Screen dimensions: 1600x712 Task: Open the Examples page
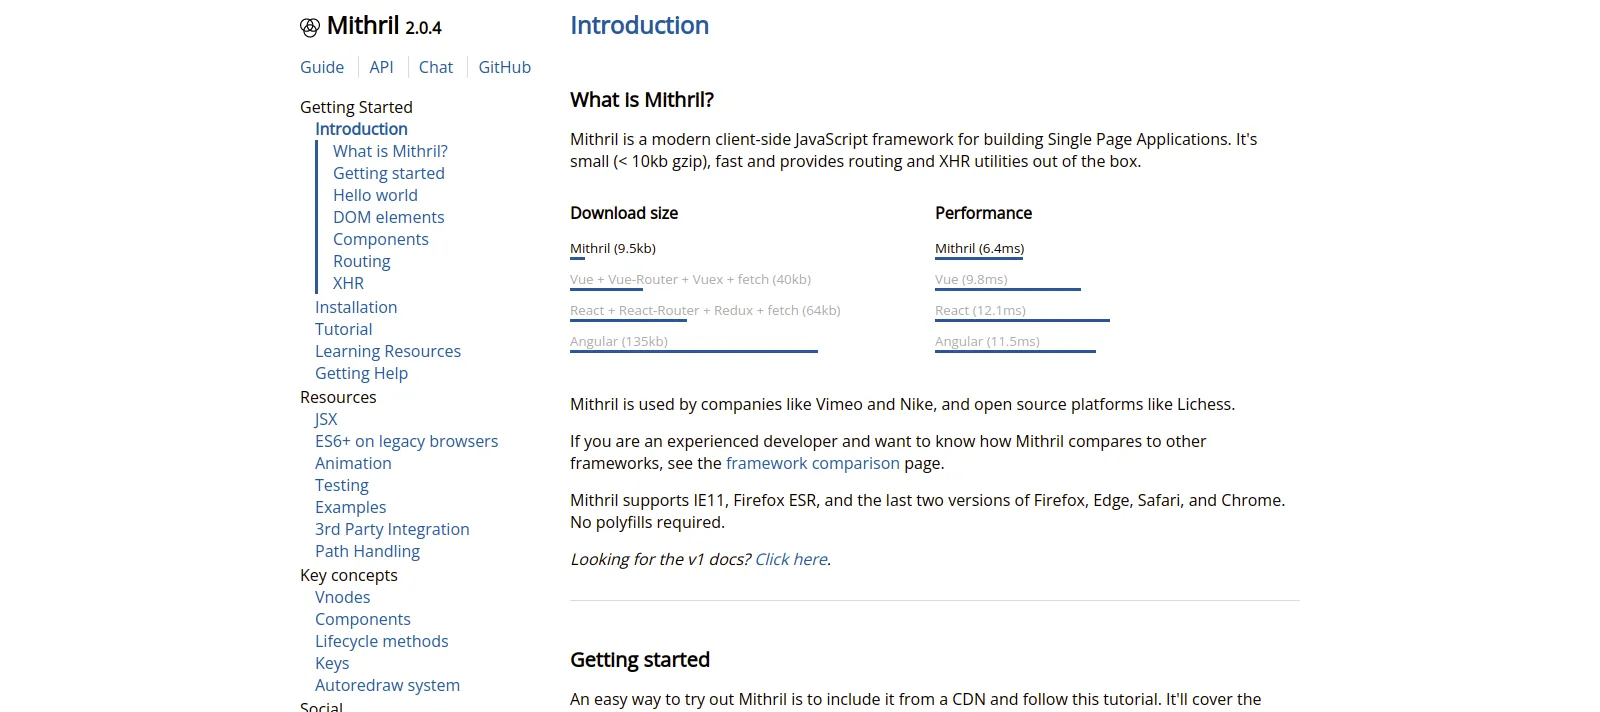350,507
